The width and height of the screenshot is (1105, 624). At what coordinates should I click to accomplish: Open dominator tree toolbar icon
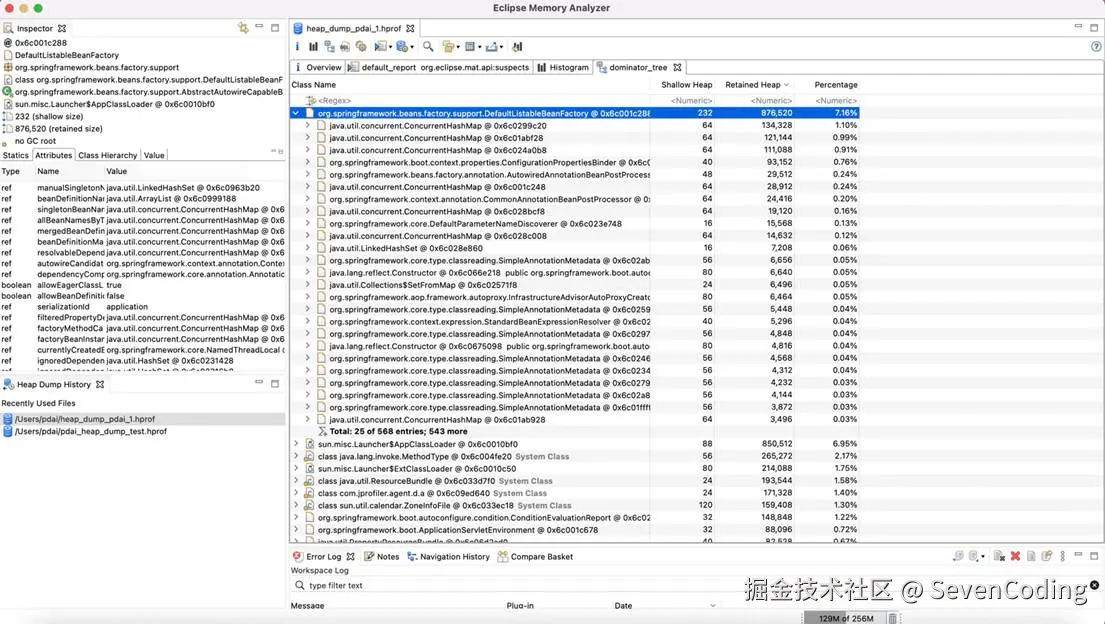(x=329, y=47)
